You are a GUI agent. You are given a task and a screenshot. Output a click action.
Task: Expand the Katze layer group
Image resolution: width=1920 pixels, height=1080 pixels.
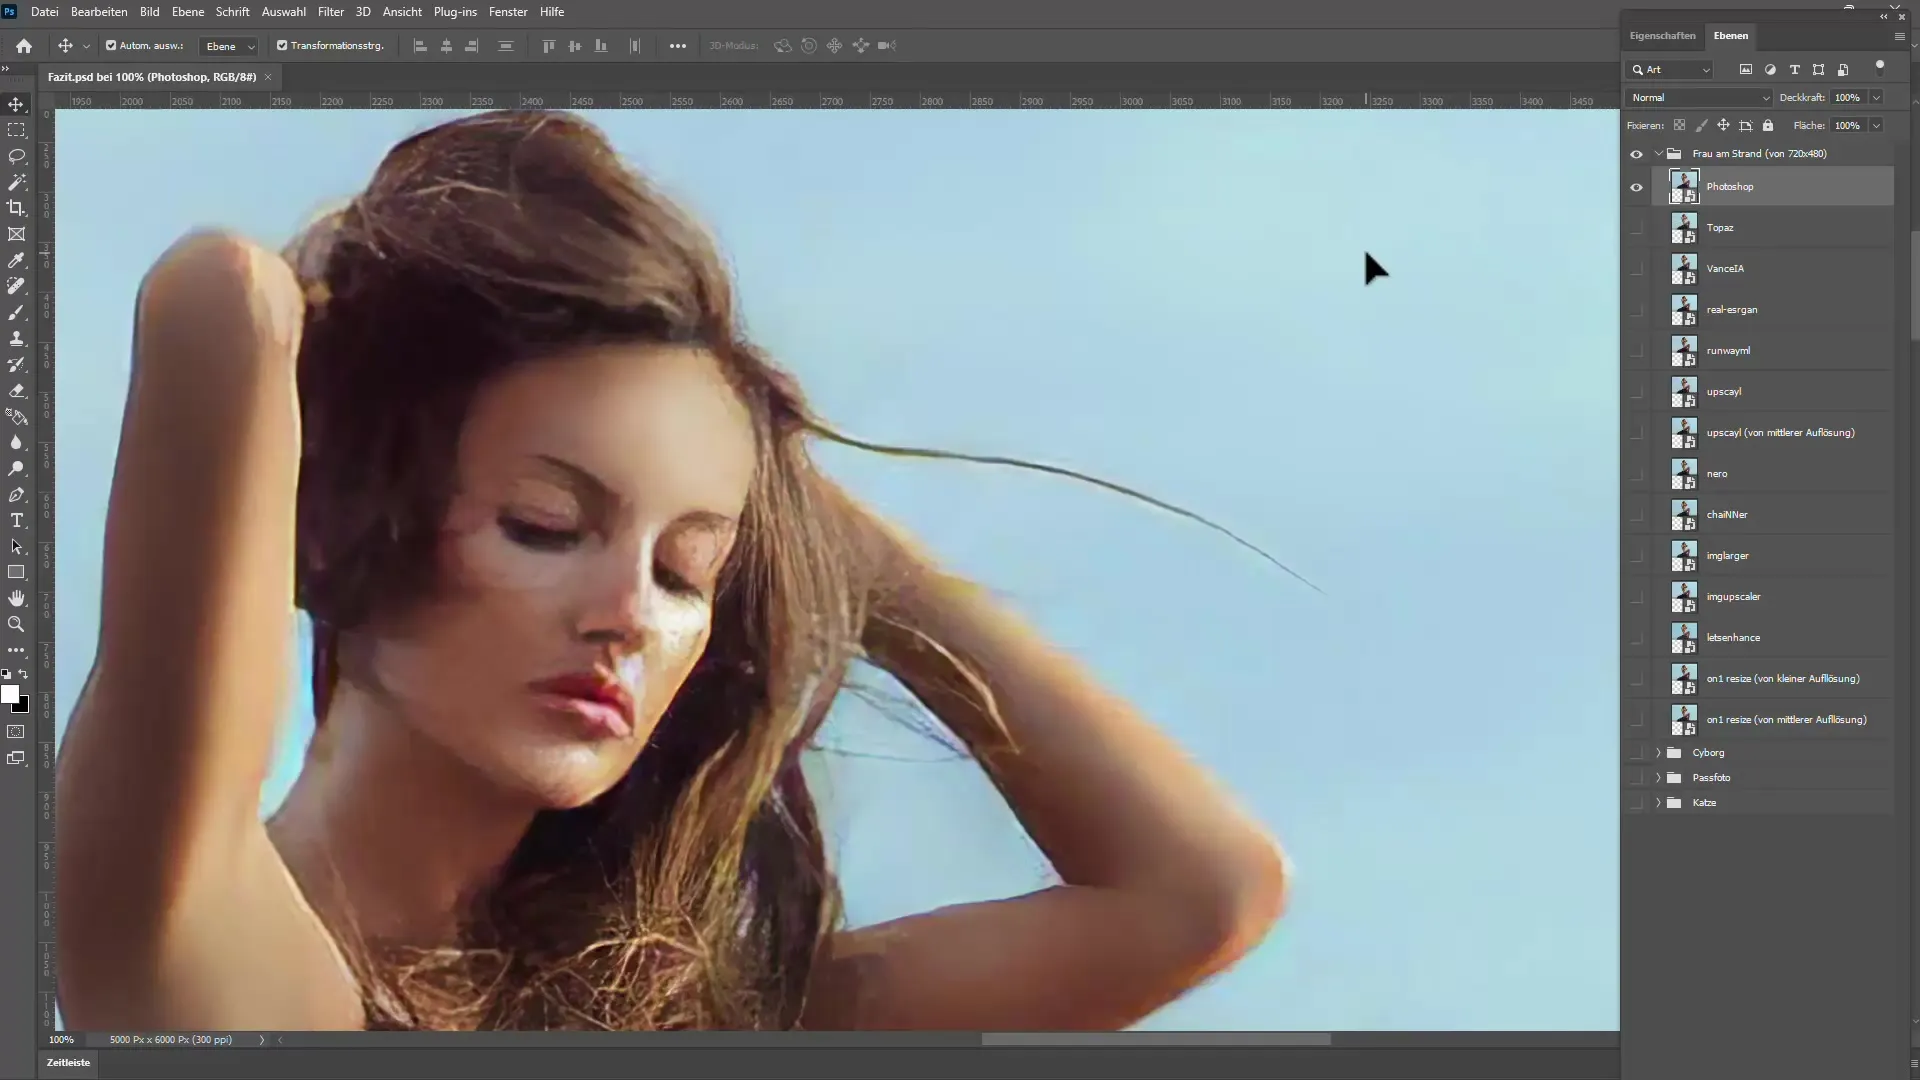(1658, 802)
